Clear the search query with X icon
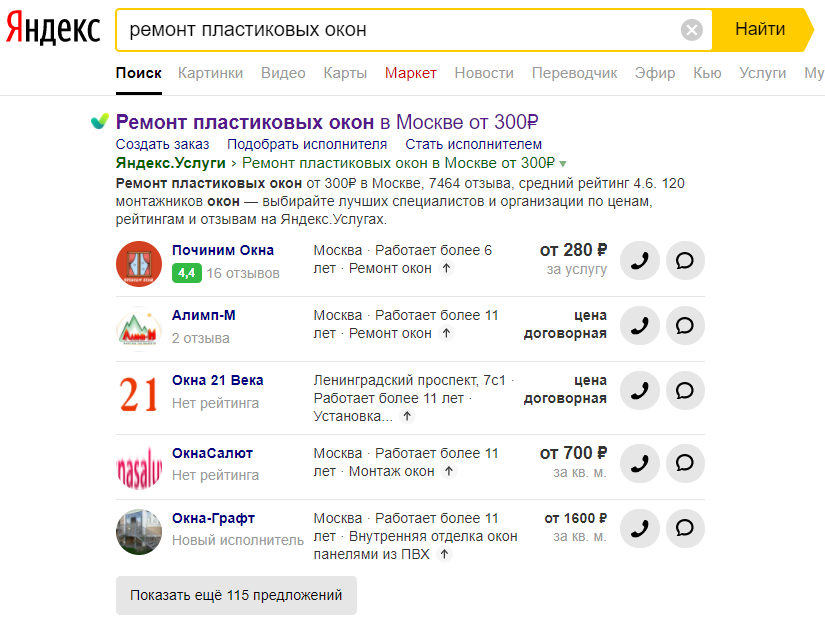The height and width of the screenshot is (637, 825). click(x=692, y=30)
